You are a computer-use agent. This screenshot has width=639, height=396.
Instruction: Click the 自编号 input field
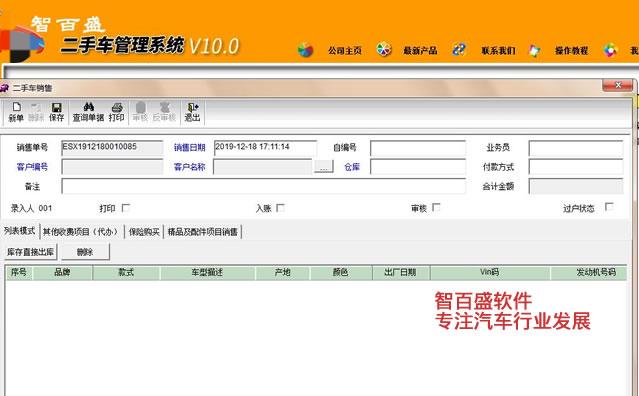[418, 147]
